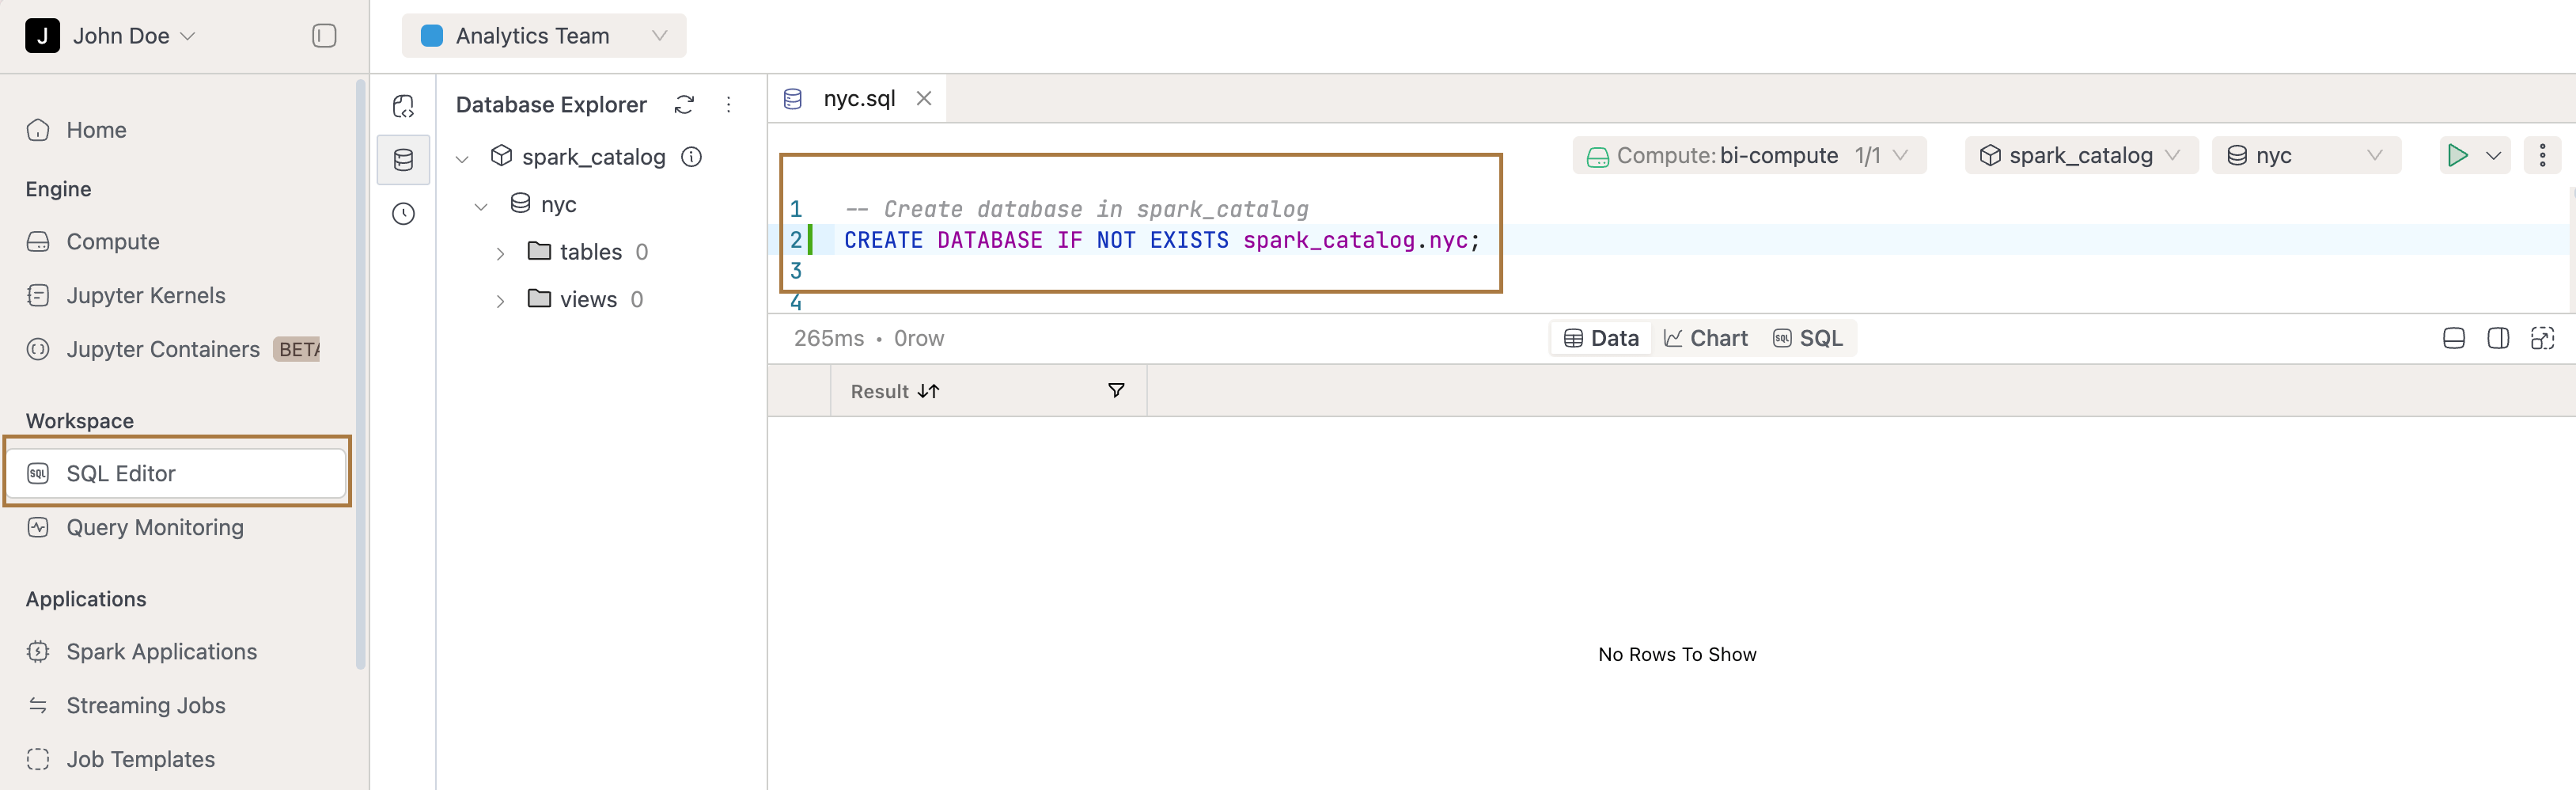Expand the result panel to fullscreen
The image size is (2576, 790).
click(x=2543, y=338)
